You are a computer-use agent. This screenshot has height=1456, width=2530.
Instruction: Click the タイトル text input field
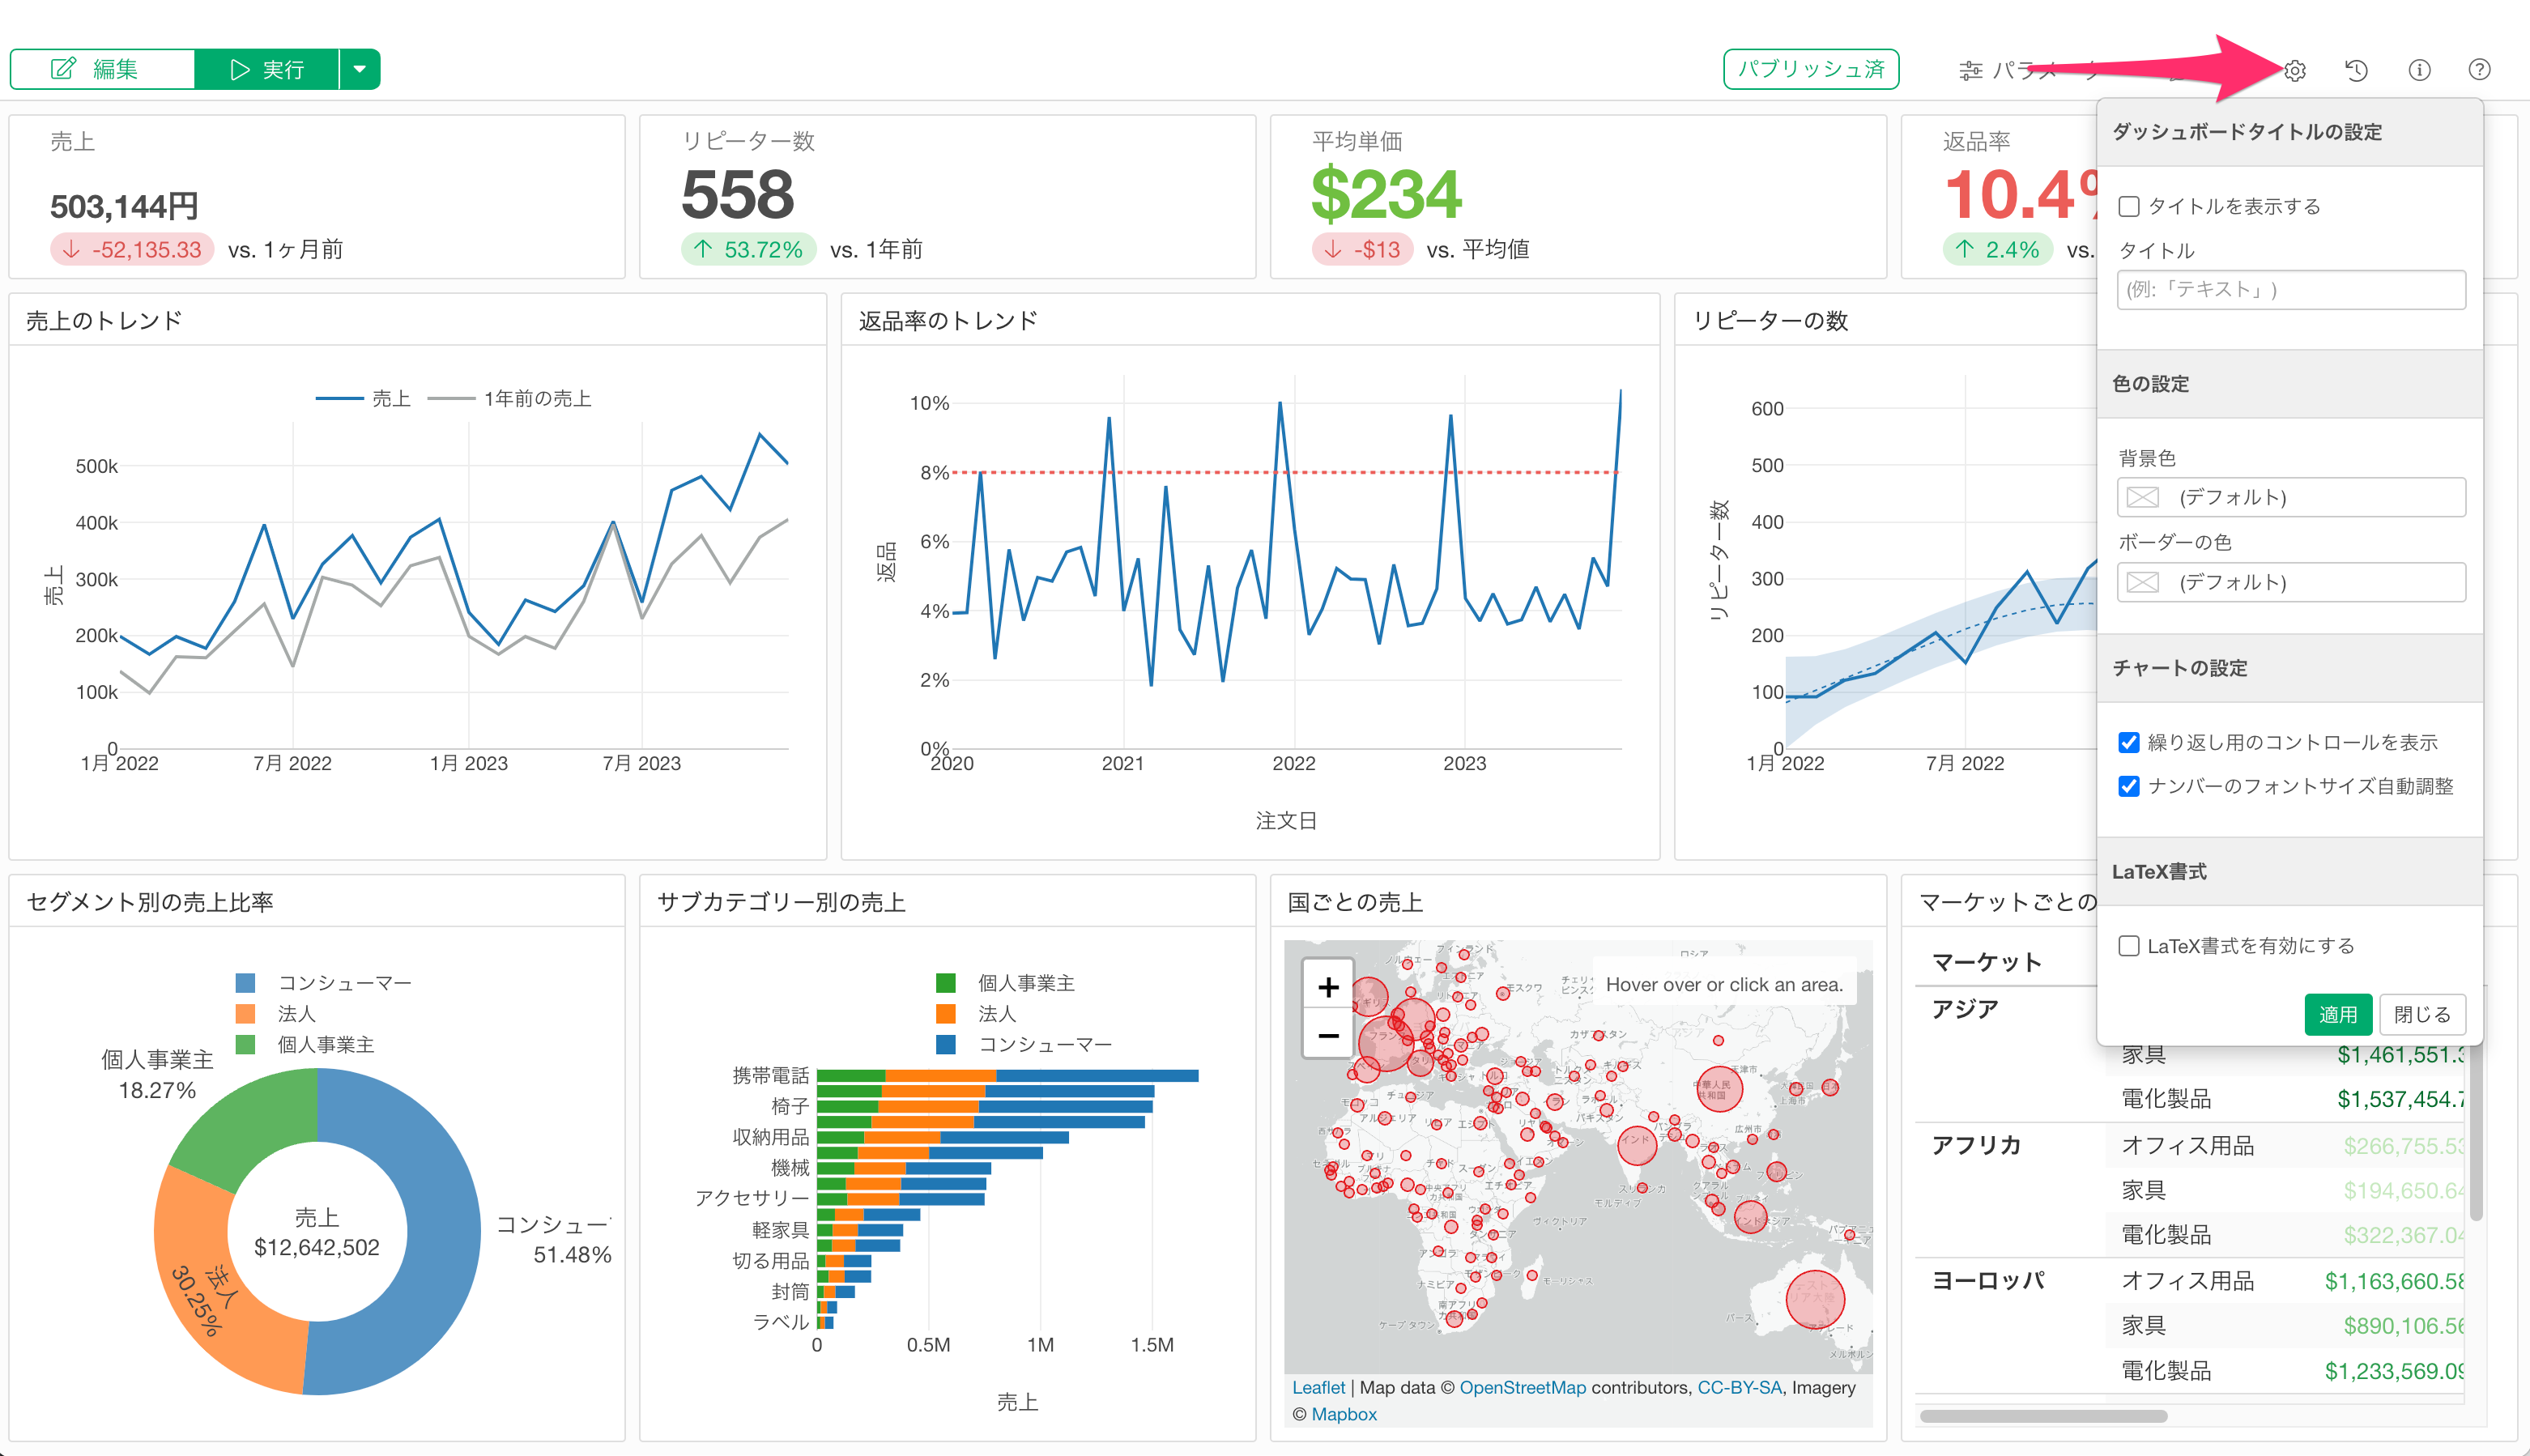point(2290,290)
